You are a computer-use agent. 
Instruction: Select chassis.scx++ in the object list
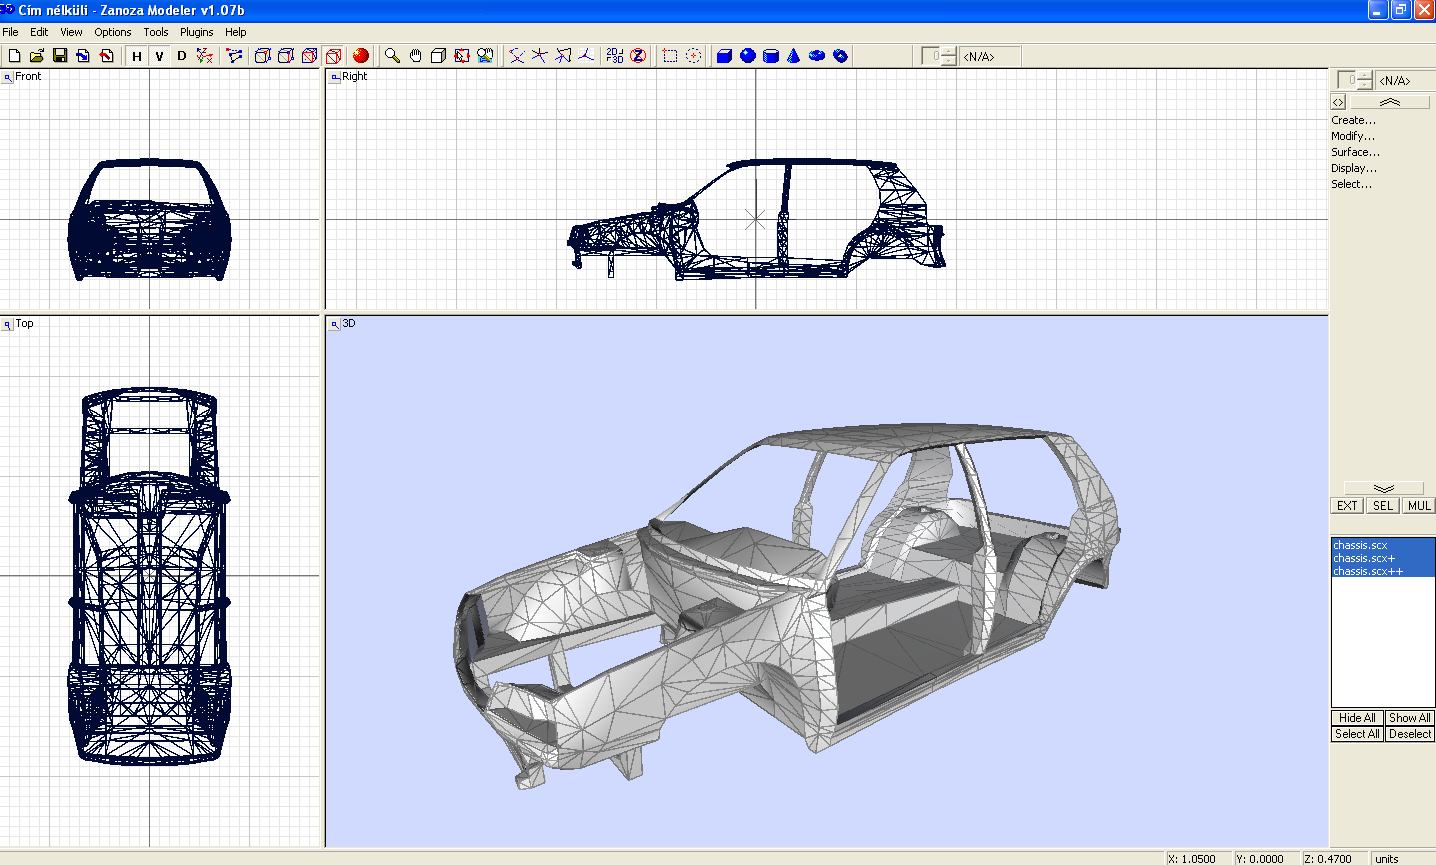1383,571
